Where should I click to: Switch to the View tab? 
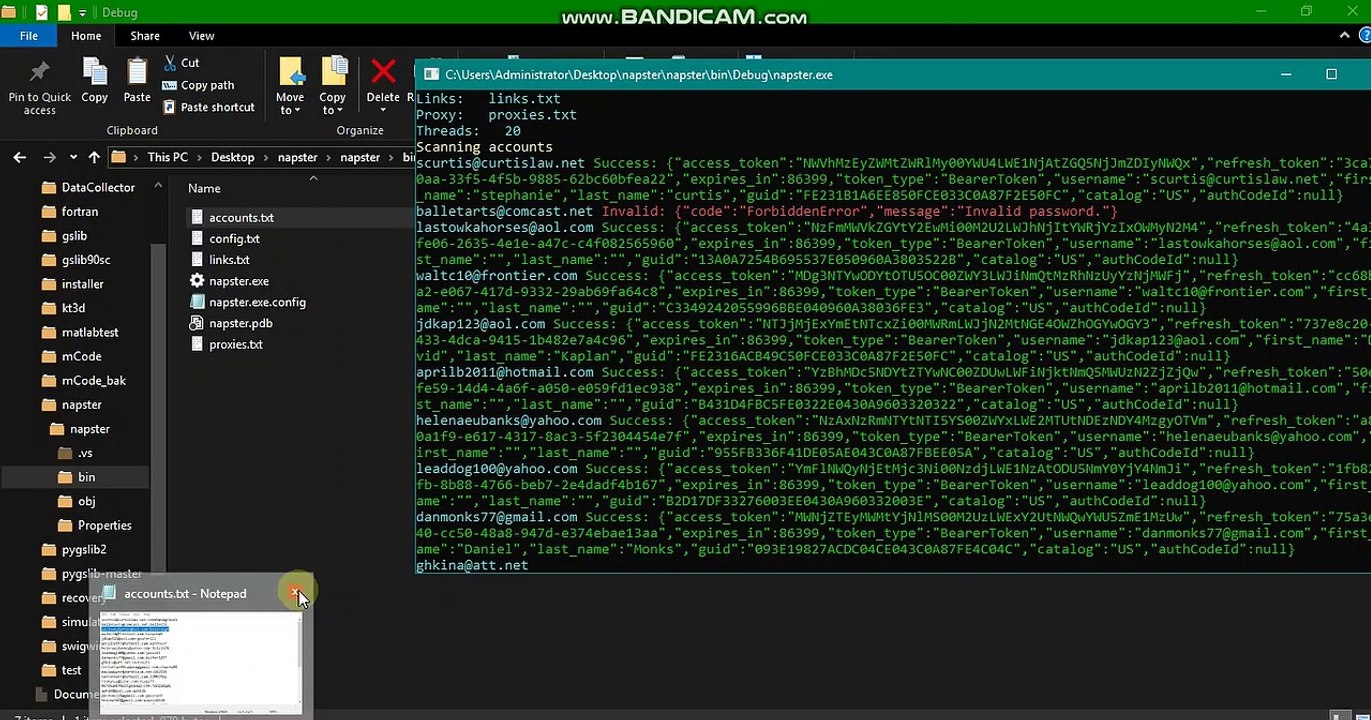(201, 36)
